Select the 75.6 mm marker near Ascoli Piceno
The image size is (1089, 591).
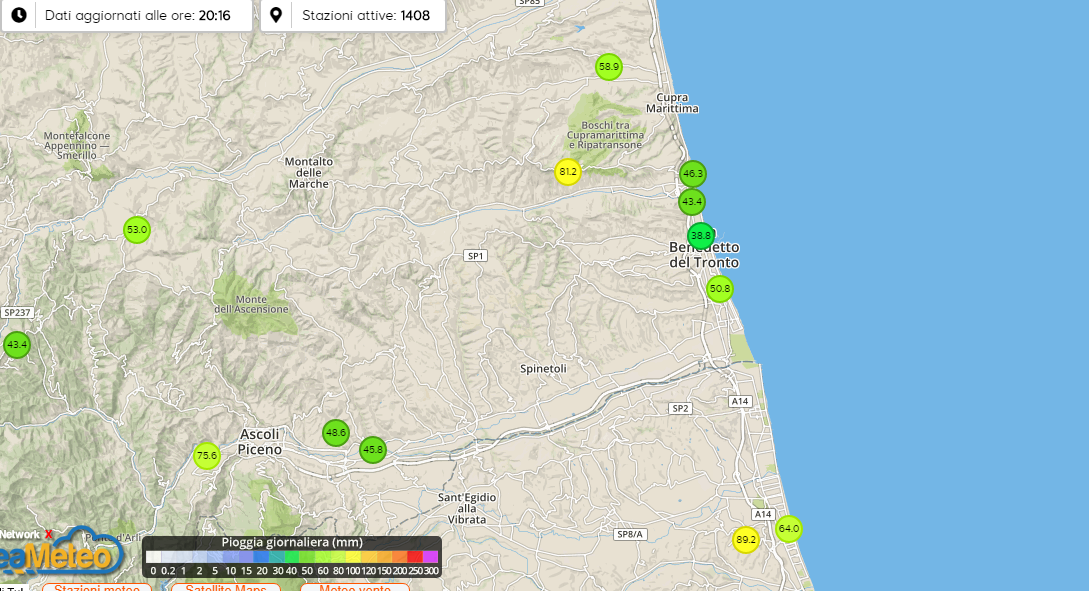(x=206, y=456)
